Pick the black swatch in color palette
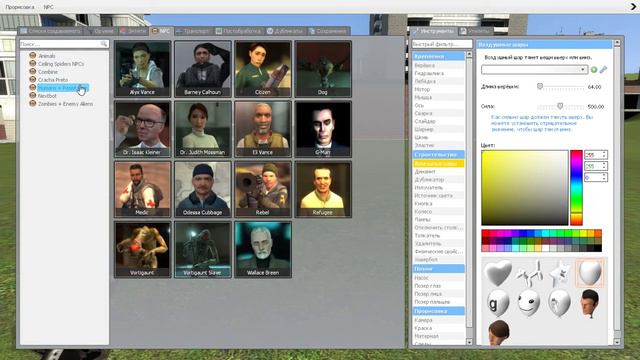 click(598, 249)
